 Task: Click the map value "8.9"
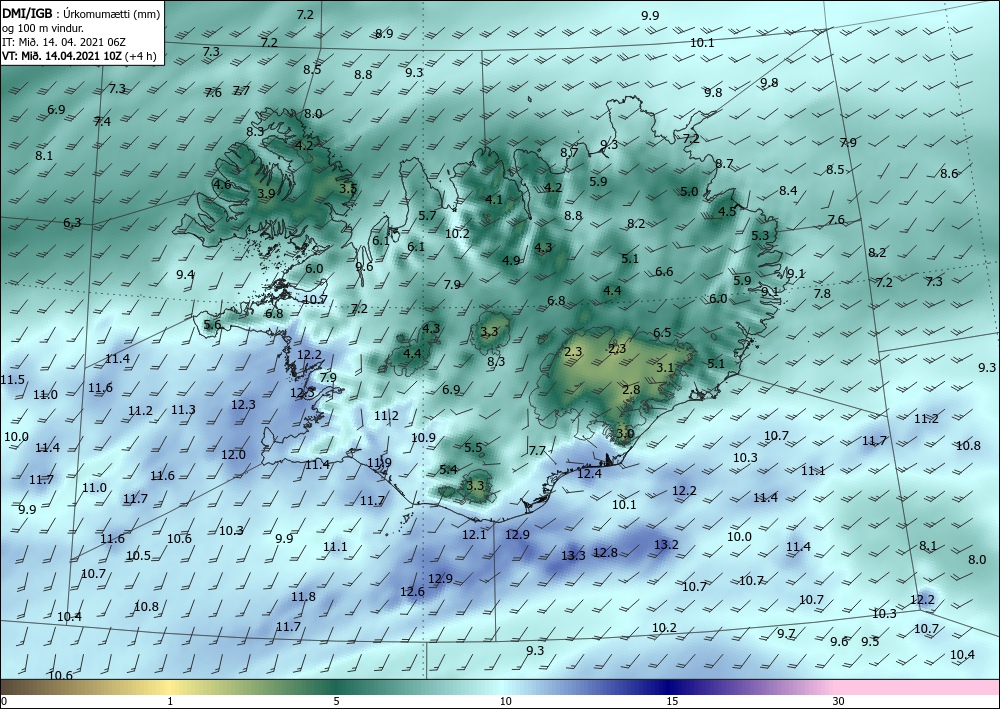tap(384, 34)
